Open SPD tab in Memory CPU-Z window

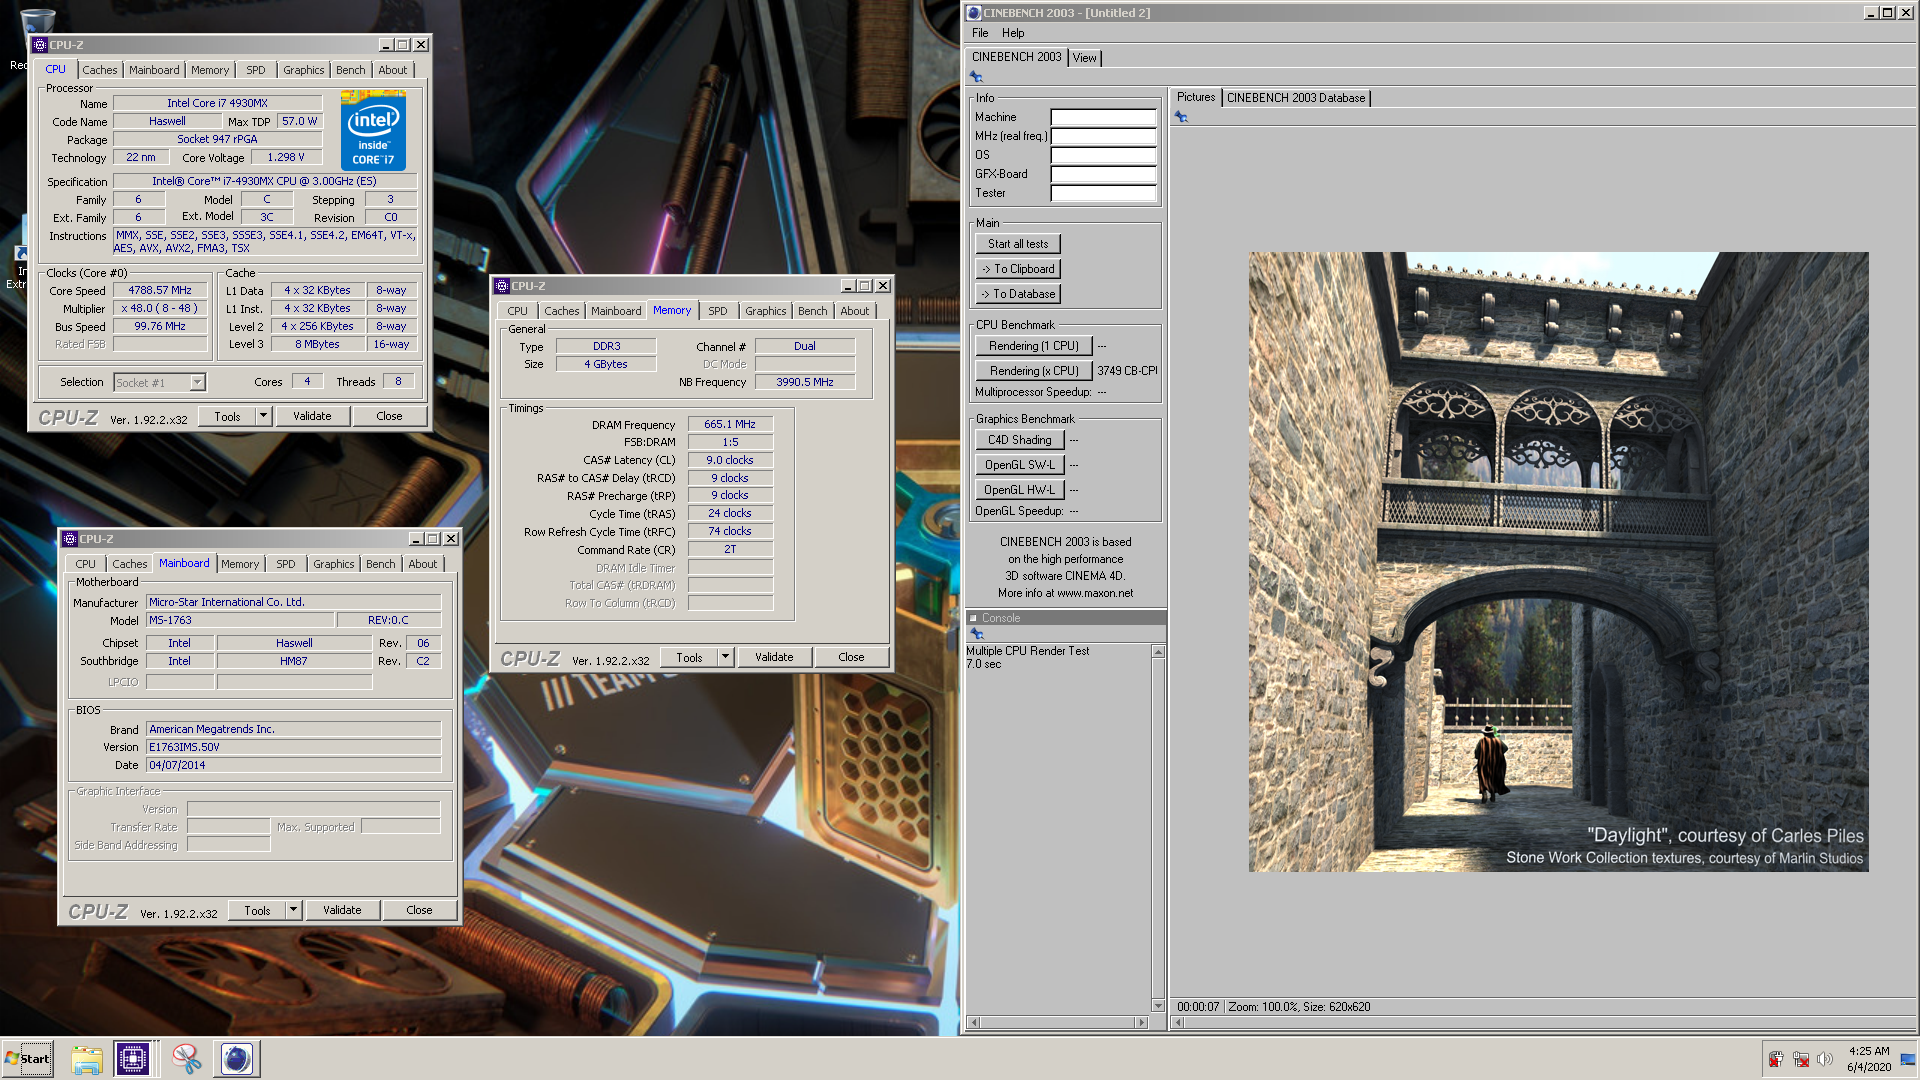click(718, 311)
